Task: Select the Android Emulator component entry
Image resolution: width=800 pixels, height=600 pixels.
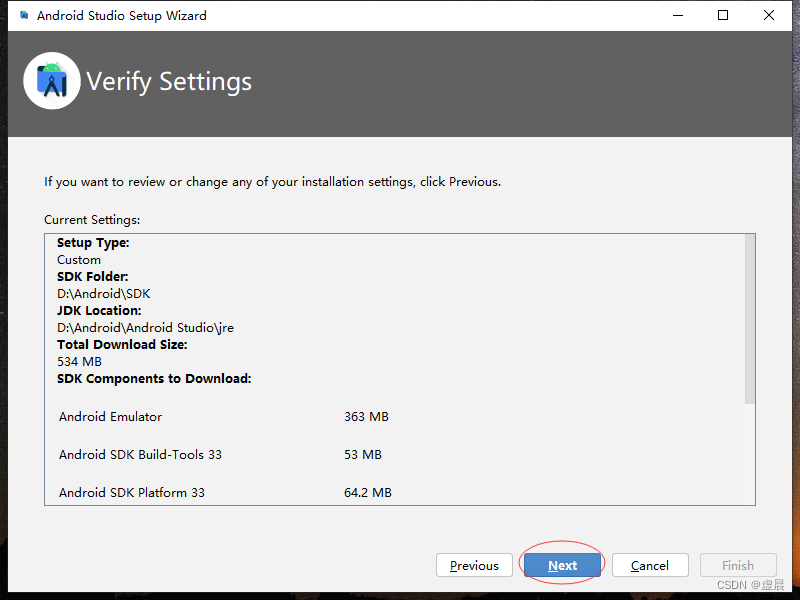Action: [110, 416]
